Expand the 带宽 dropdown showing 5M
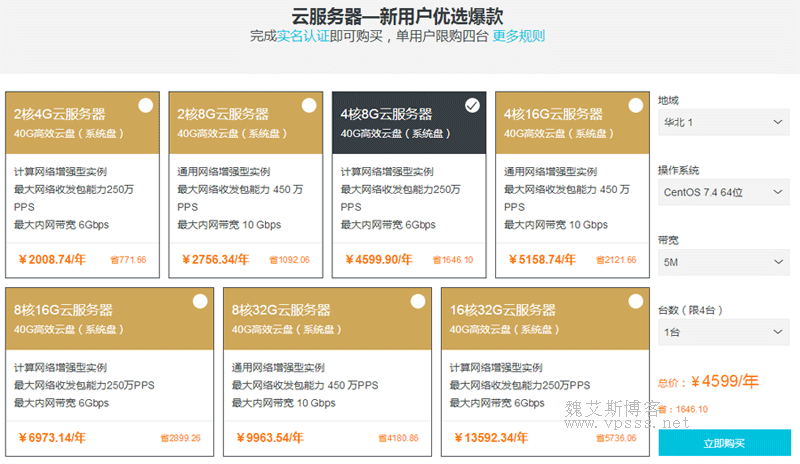The image size is (800, 464). [723, 262]
